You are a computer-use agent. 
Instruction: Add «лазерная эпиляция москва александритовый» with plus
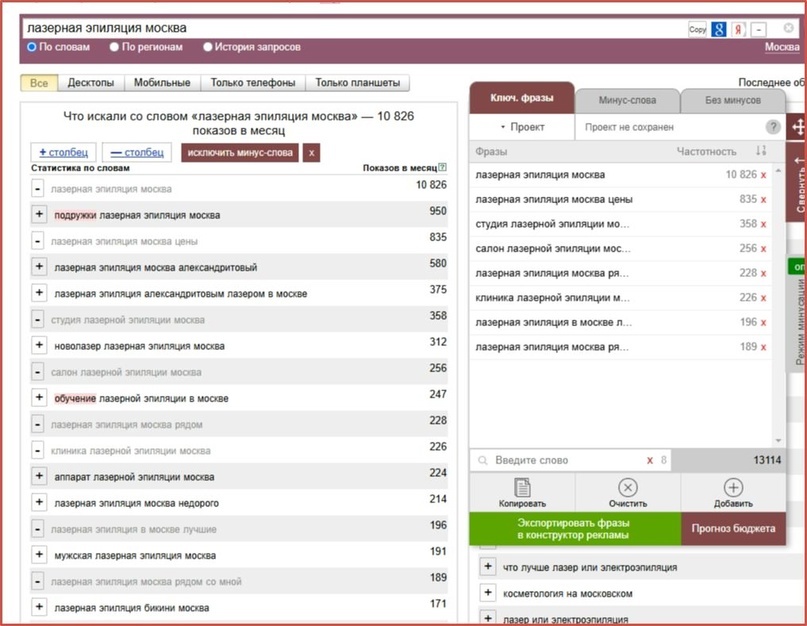pos(39,267)
